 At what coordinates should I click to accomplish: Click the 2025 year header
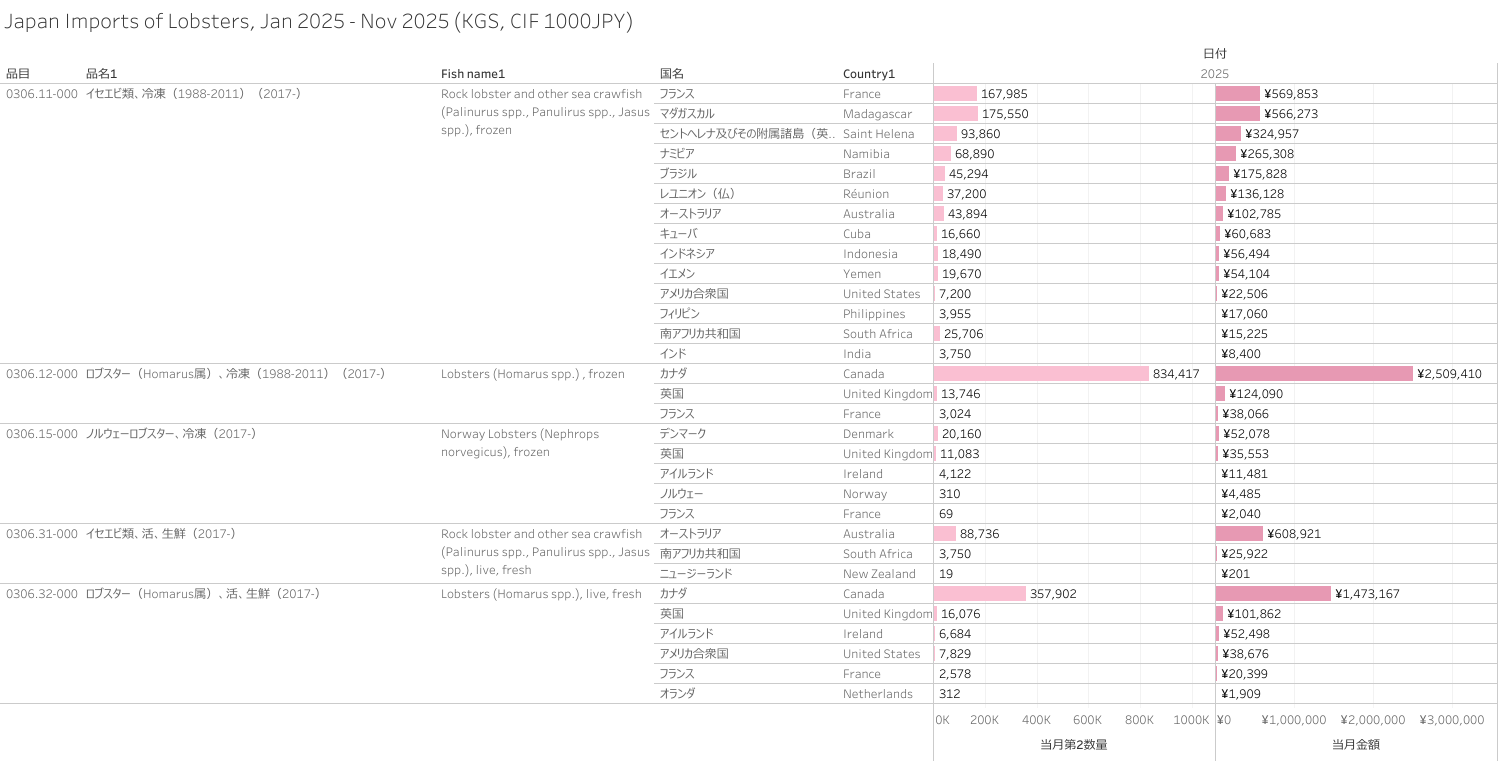tap(1214, 73)
